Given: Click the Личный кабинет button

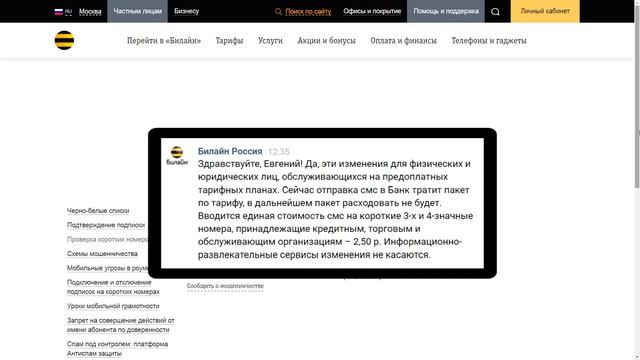Looking at the screenshot, I should (x=545, y=11).
